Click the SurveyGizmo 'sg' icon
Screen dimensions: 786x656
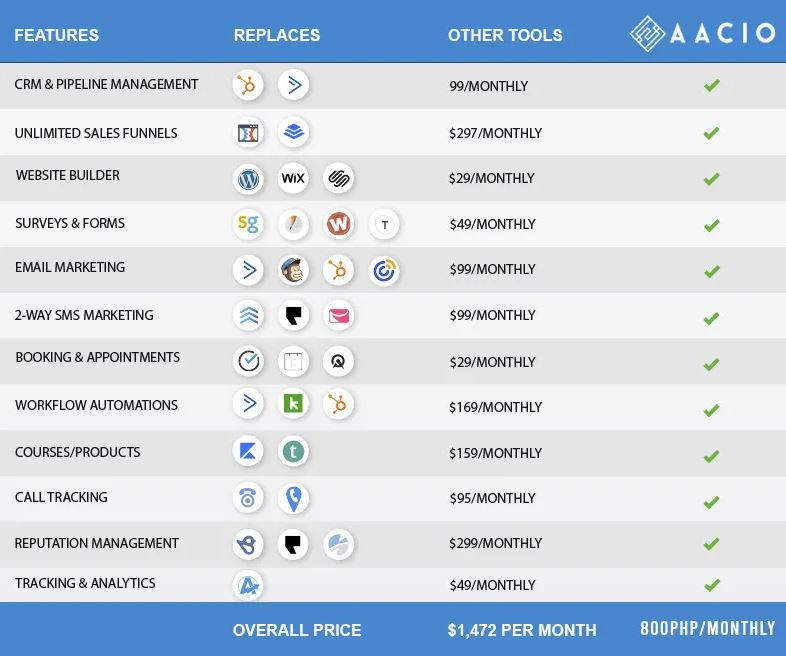(248, 224)
